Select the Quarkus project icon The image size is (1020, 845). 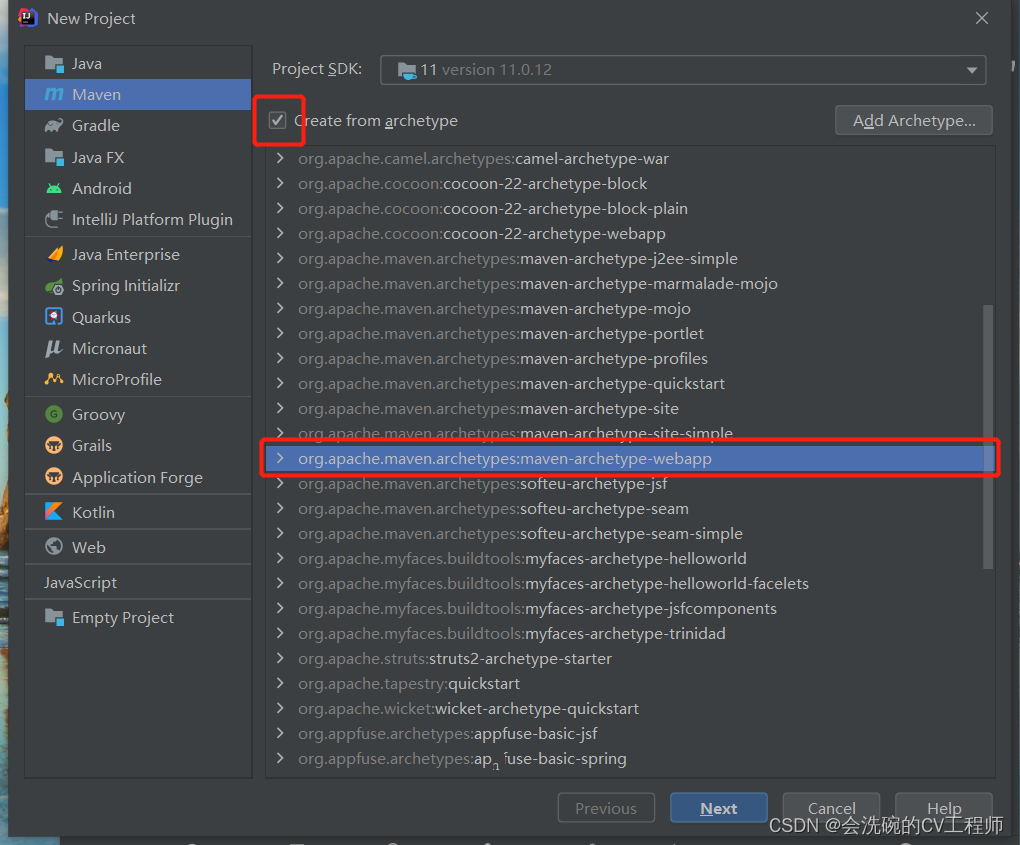[54, 317]
